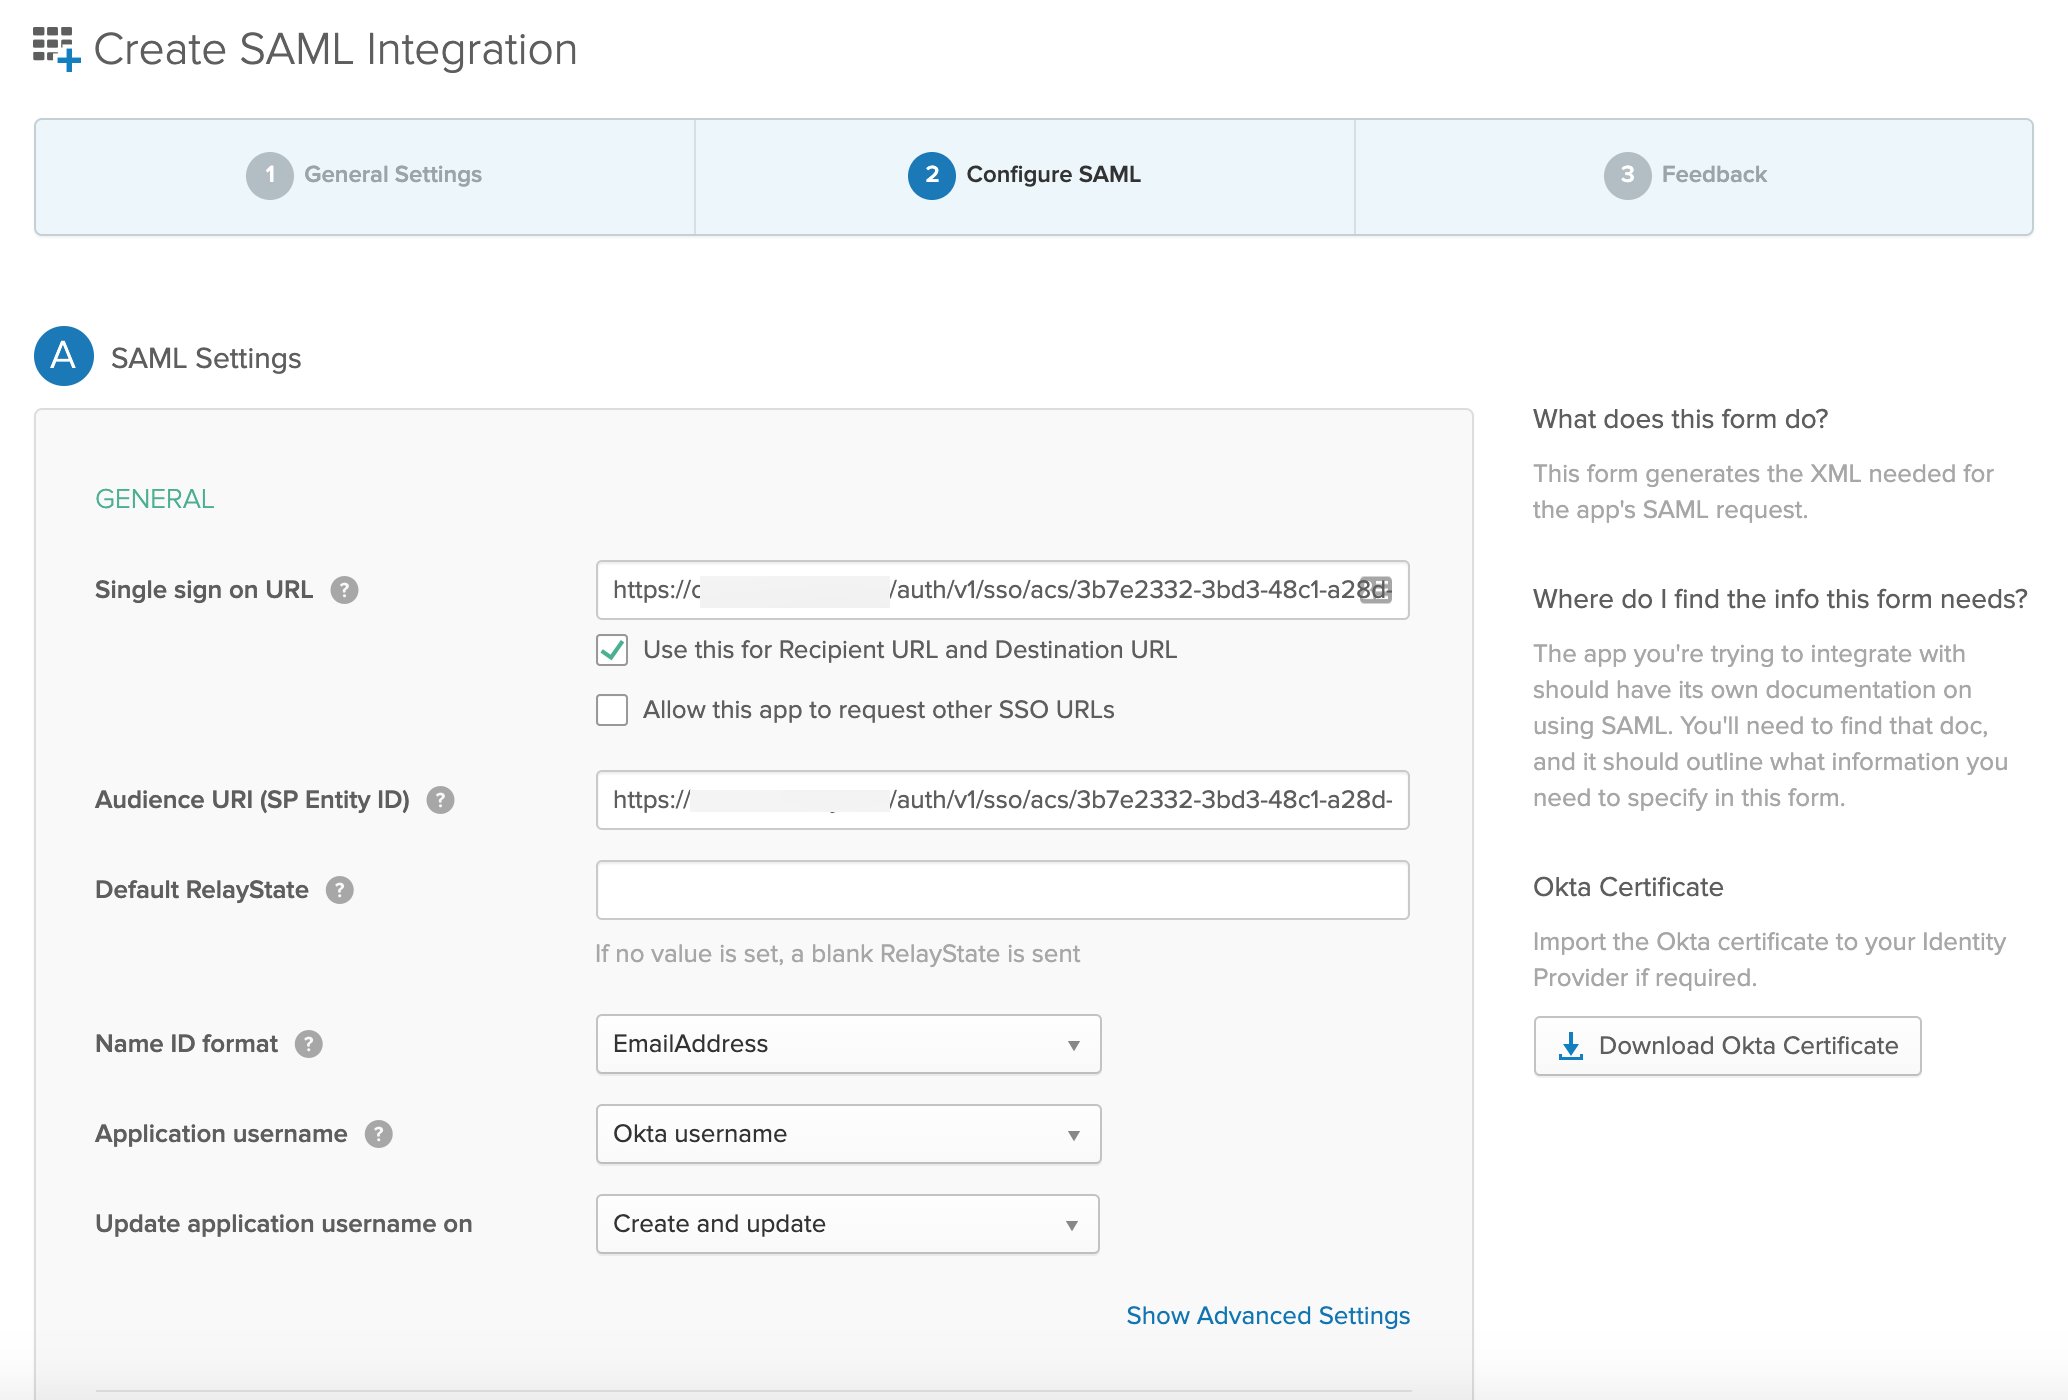Click the Update application username on label
This screenshot has width=2068, height=1400.
pos(284,1224)
